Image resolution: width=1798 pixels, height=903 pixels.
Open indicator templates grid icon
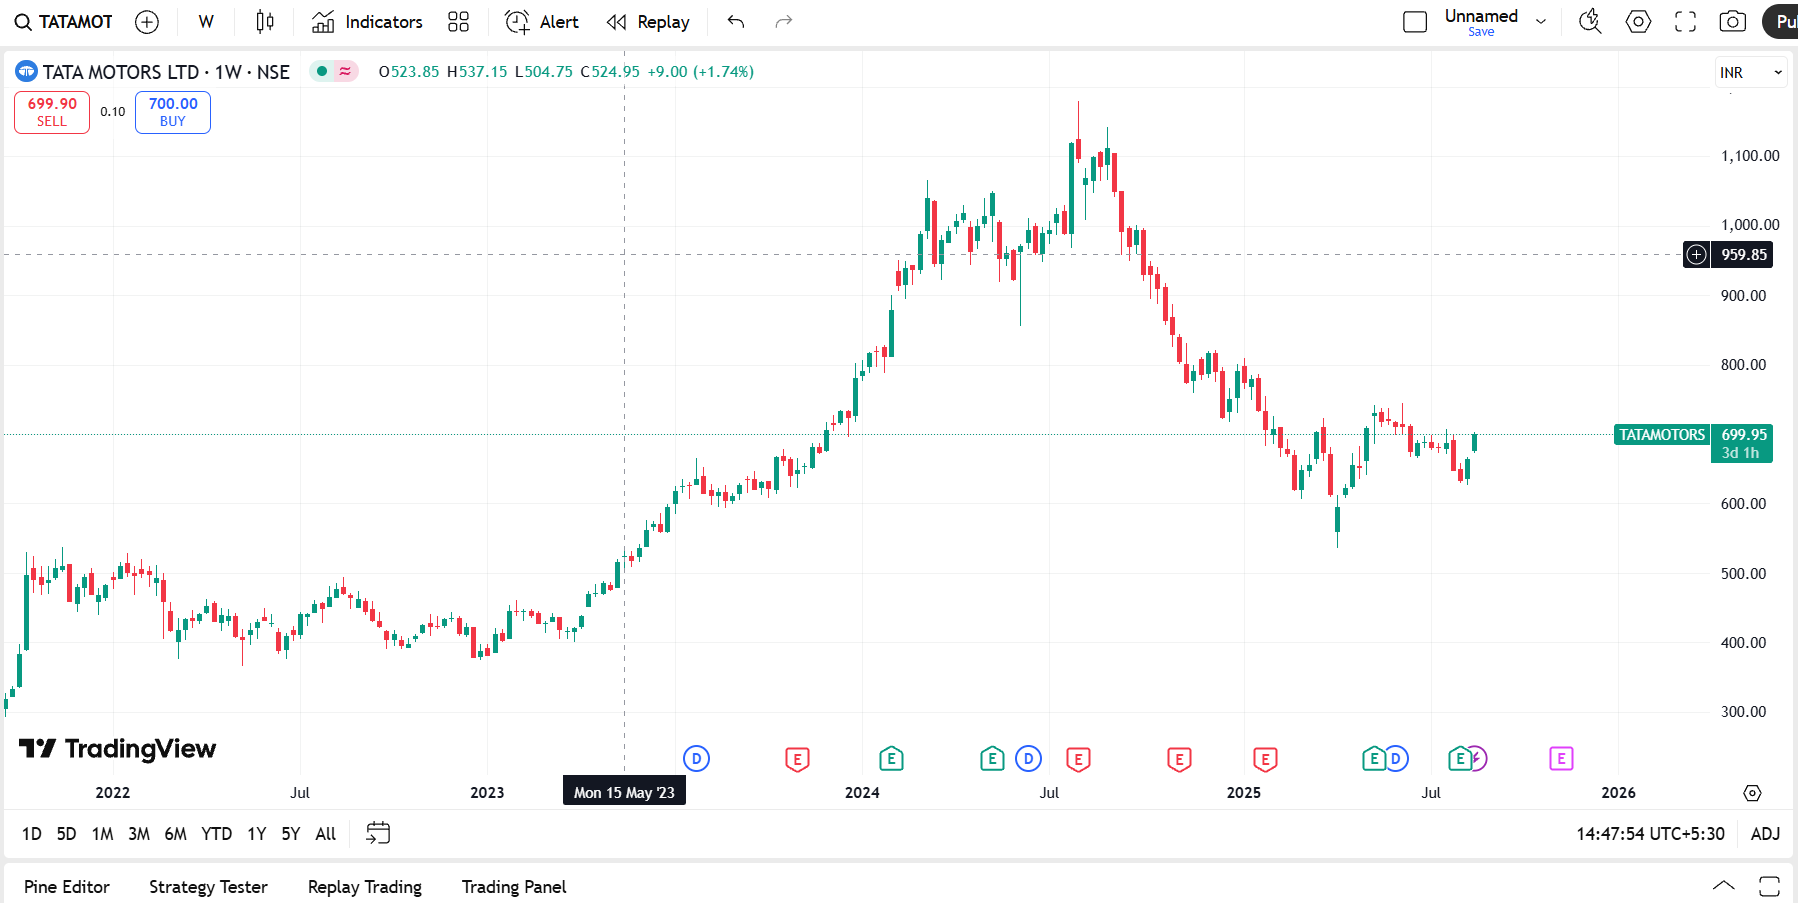(x=458, y=22)
